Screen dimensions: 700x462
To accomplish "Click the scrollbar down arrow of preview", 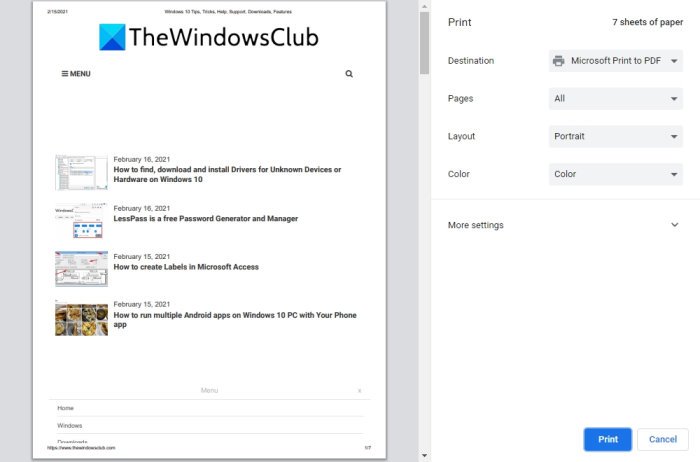I will coord(424,455).
